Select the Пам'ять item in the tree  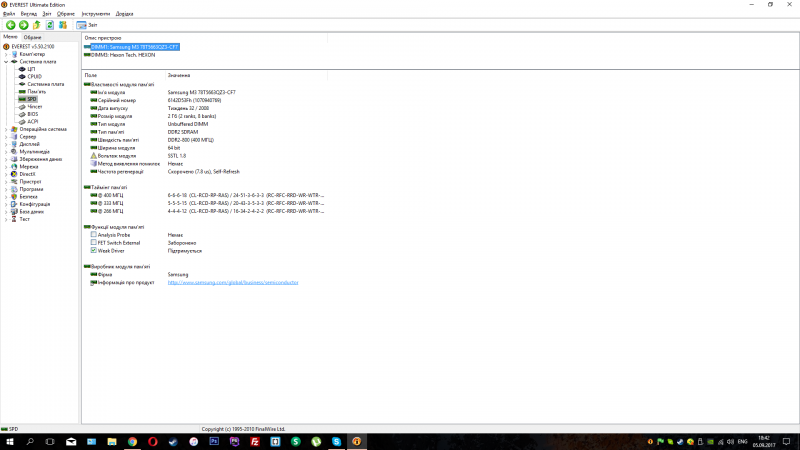pyautogui.click(x=37, y=91)
